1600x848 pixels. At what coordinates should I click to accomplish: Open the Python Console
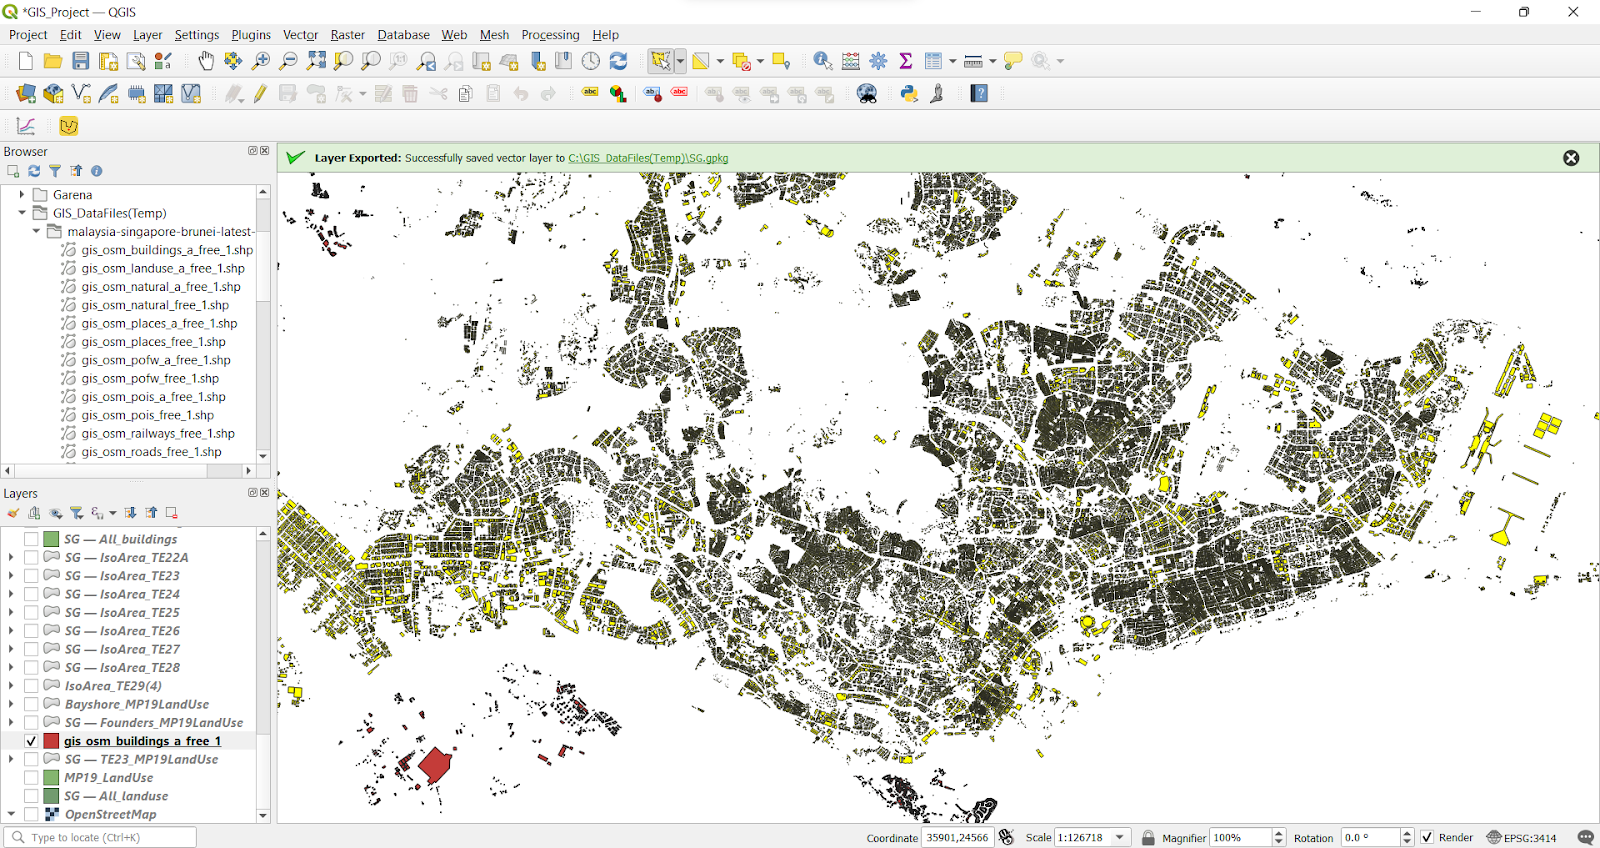909,94
